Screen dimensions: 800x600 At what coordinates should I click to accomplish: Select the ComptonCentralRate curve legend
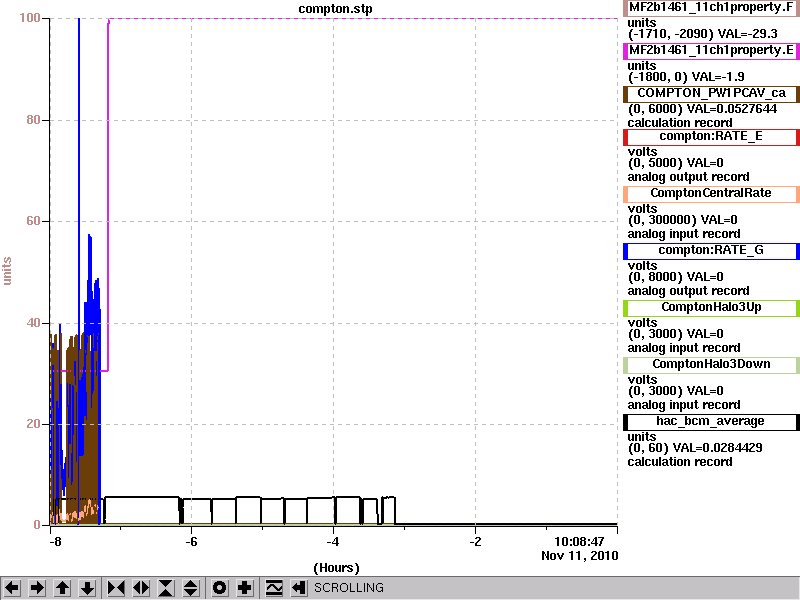tap(711, 193)
